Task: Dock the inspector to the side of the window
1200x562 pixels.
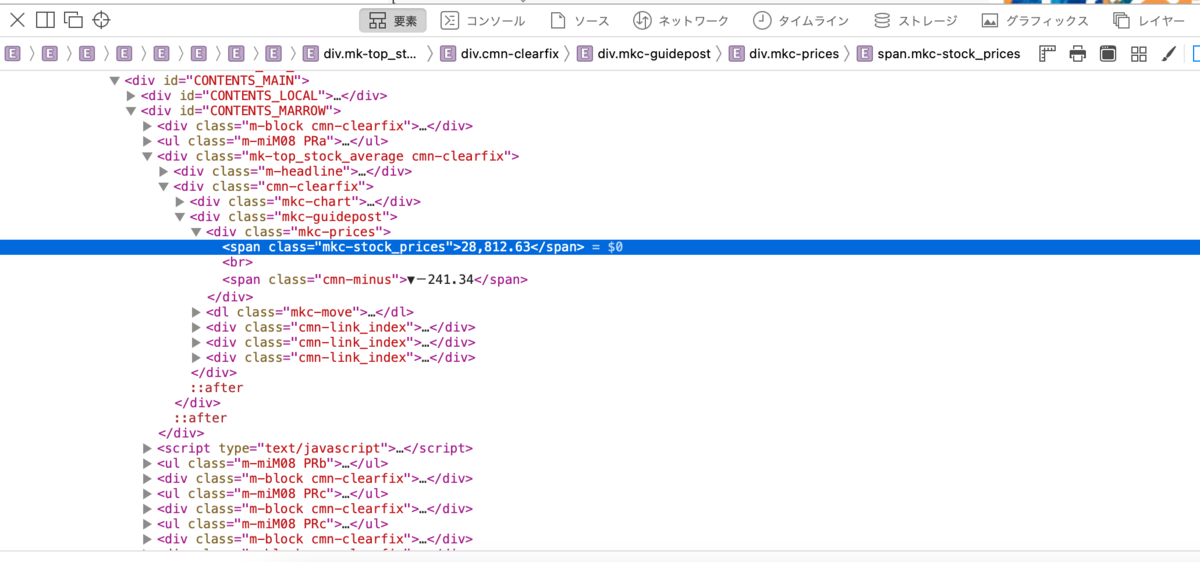Action: point(45,20)
